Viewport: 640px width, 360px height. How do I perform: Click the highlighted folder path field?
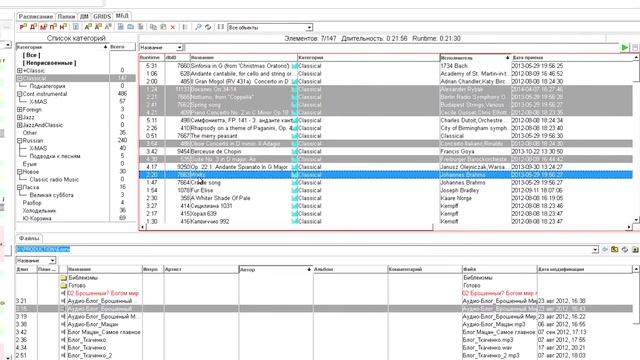click(304, 249)
